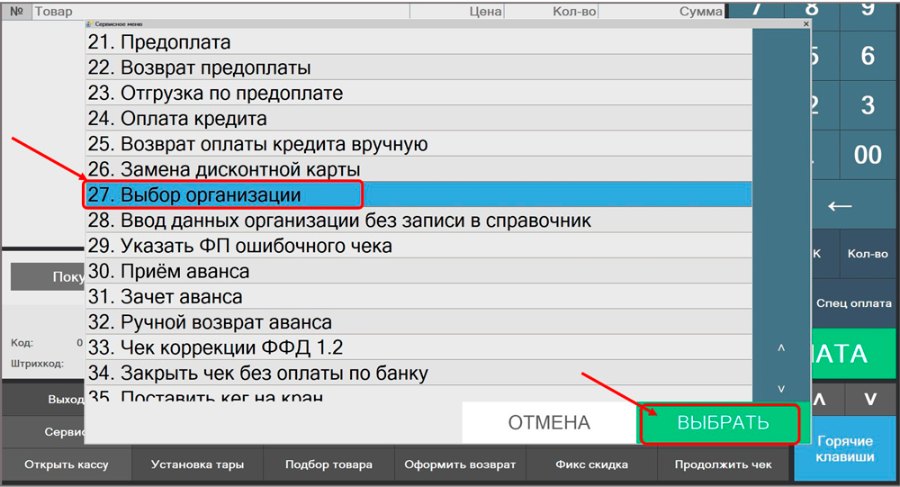Click the Открыть кассу button
This screenshot has height=487, width=900.
click(x=66, y=464)
